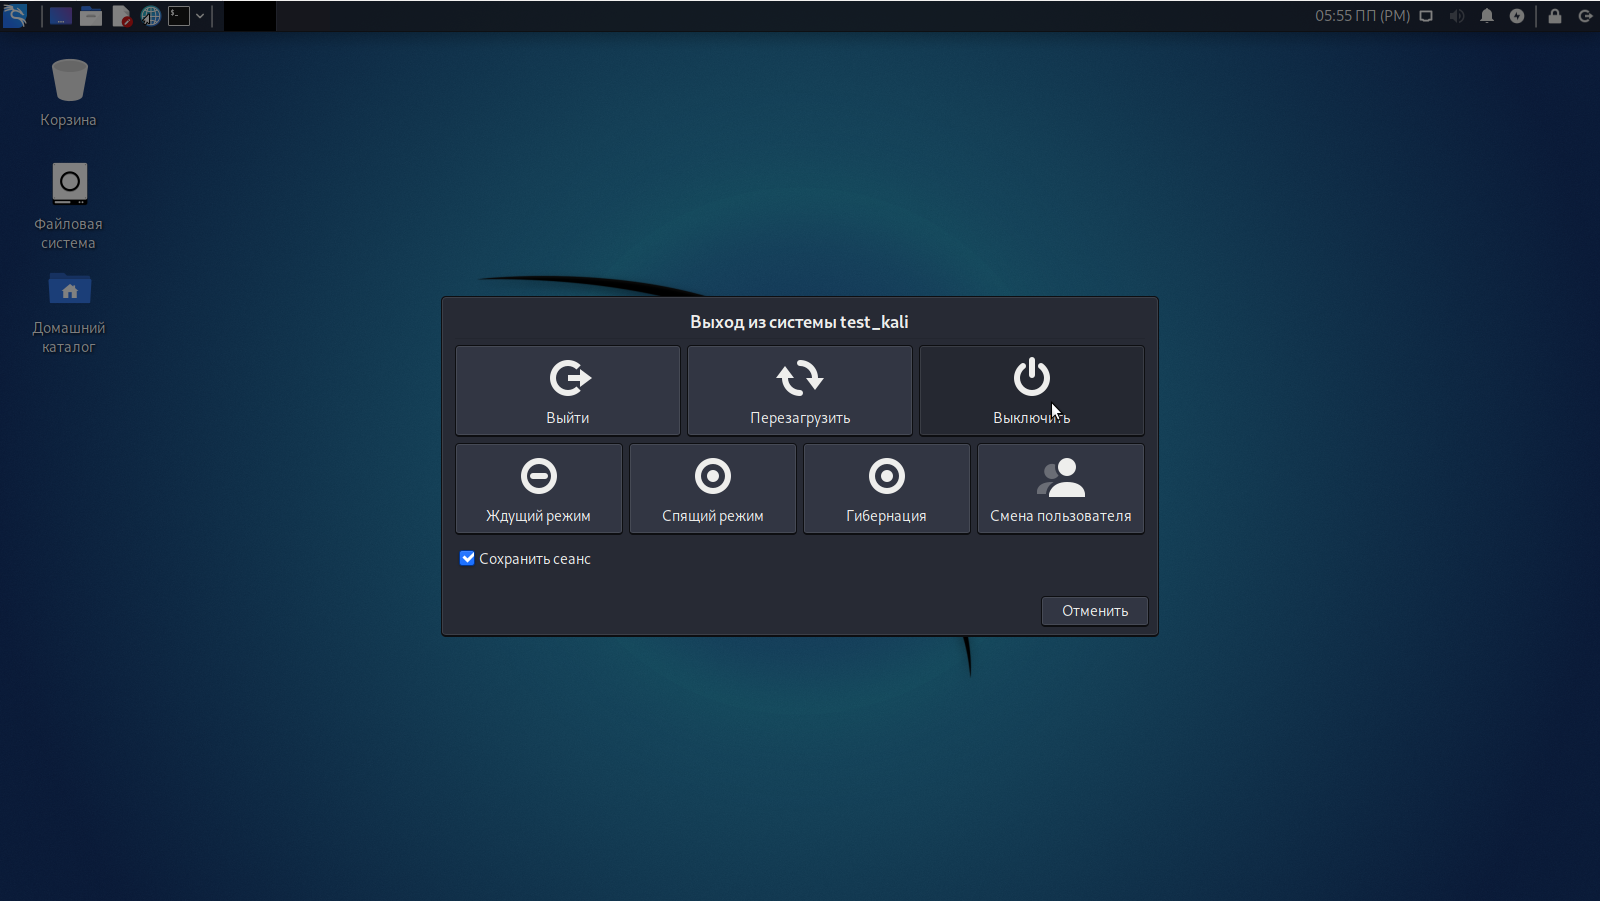Click Смена пользователя to switch users
Screen dimensions: 1600x901
[x=1060, y=488]
